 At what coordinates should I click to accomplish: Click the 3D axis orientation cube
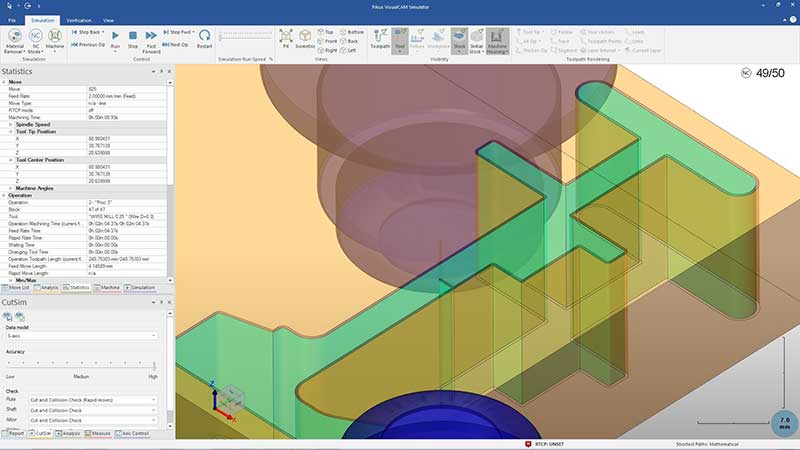coord(232,398)
